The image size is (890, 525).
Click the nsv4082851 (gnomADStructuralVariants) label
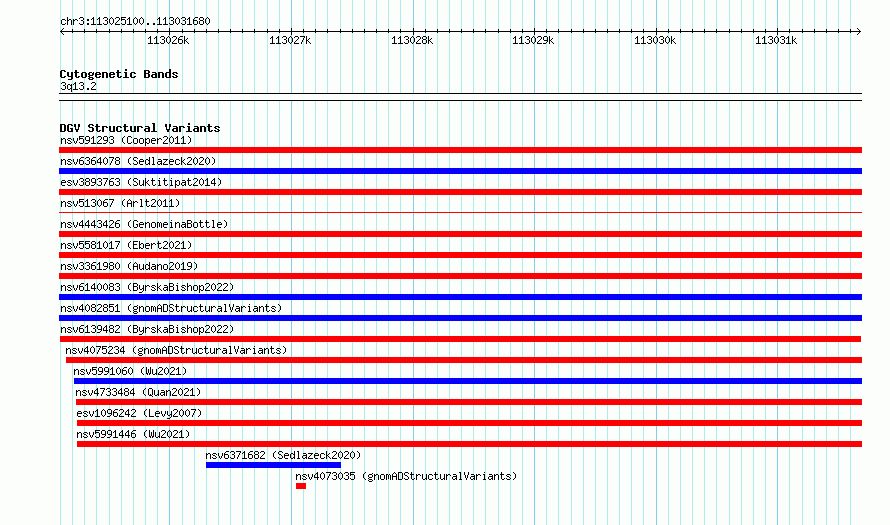pos(171,308)
